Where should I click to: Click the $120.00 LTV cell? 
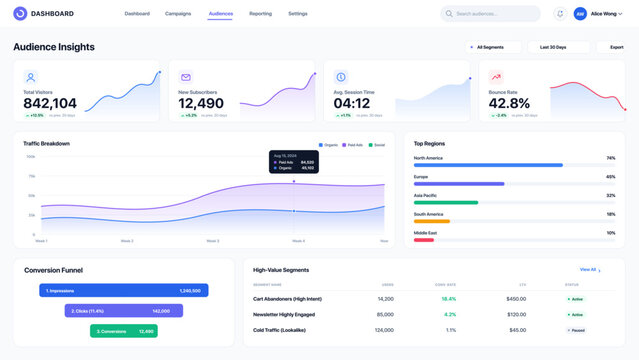click(516, 315)
